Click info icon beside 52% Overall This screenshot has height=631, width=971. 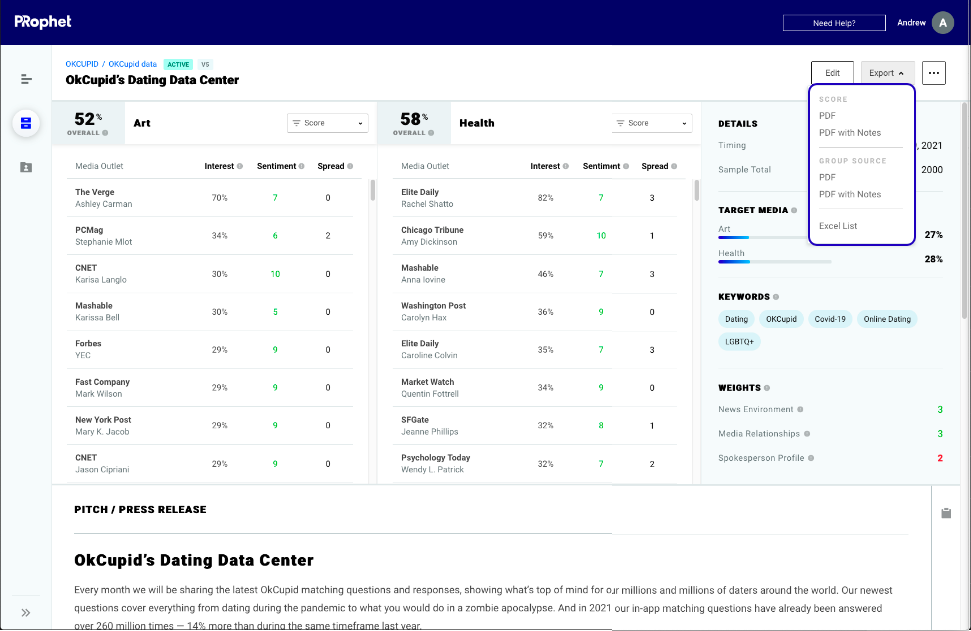(105, 133)
